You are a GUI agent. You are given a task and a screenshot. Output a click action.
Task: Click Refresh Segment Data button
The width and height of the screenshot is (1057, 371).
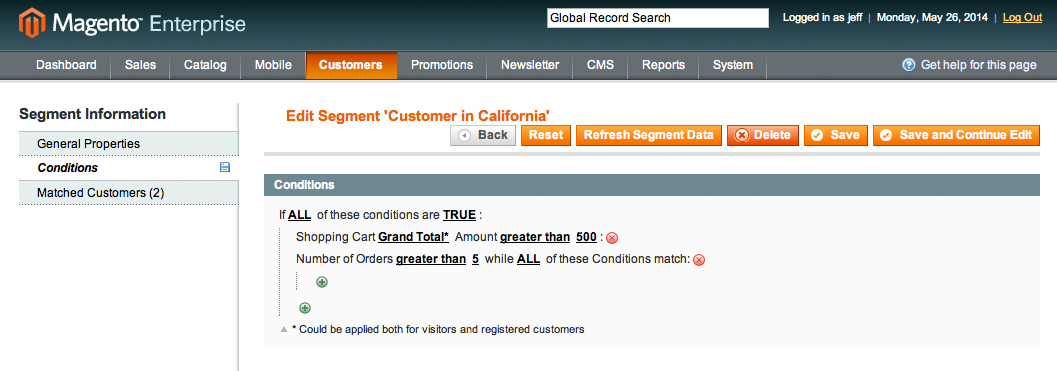(648, 135)
